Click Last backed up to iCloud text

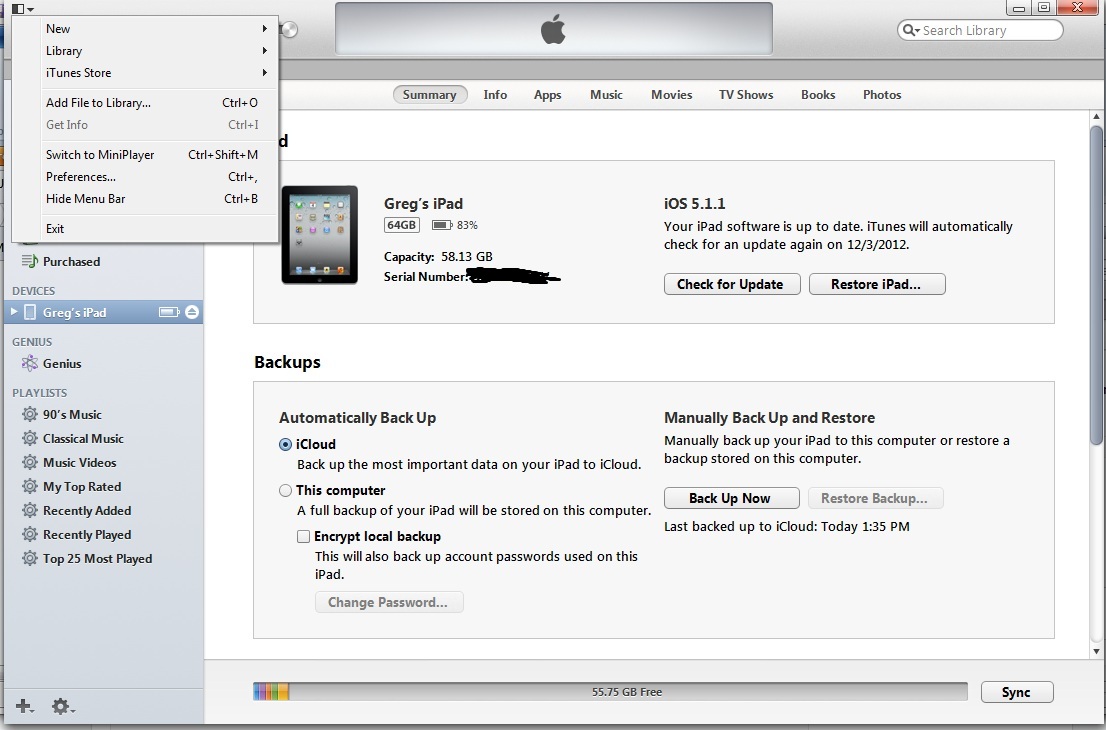tap(787, 526)
